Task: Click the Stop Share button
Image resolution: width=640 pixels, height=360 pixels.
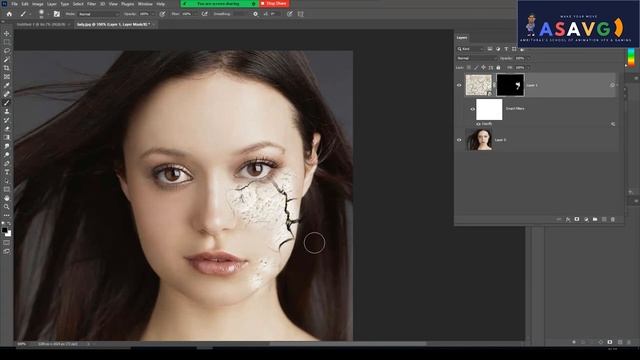Action: point(274,4)
